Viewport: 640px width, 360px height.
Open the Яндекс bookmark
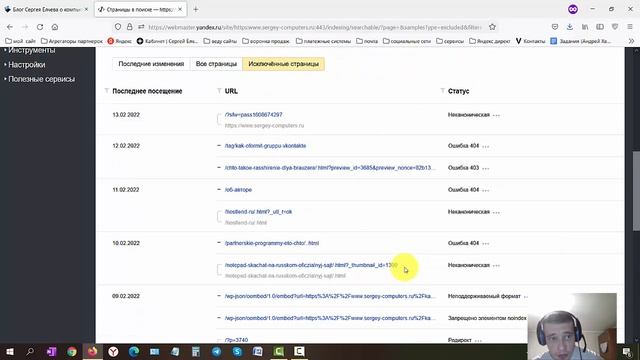tap(120, 41)
